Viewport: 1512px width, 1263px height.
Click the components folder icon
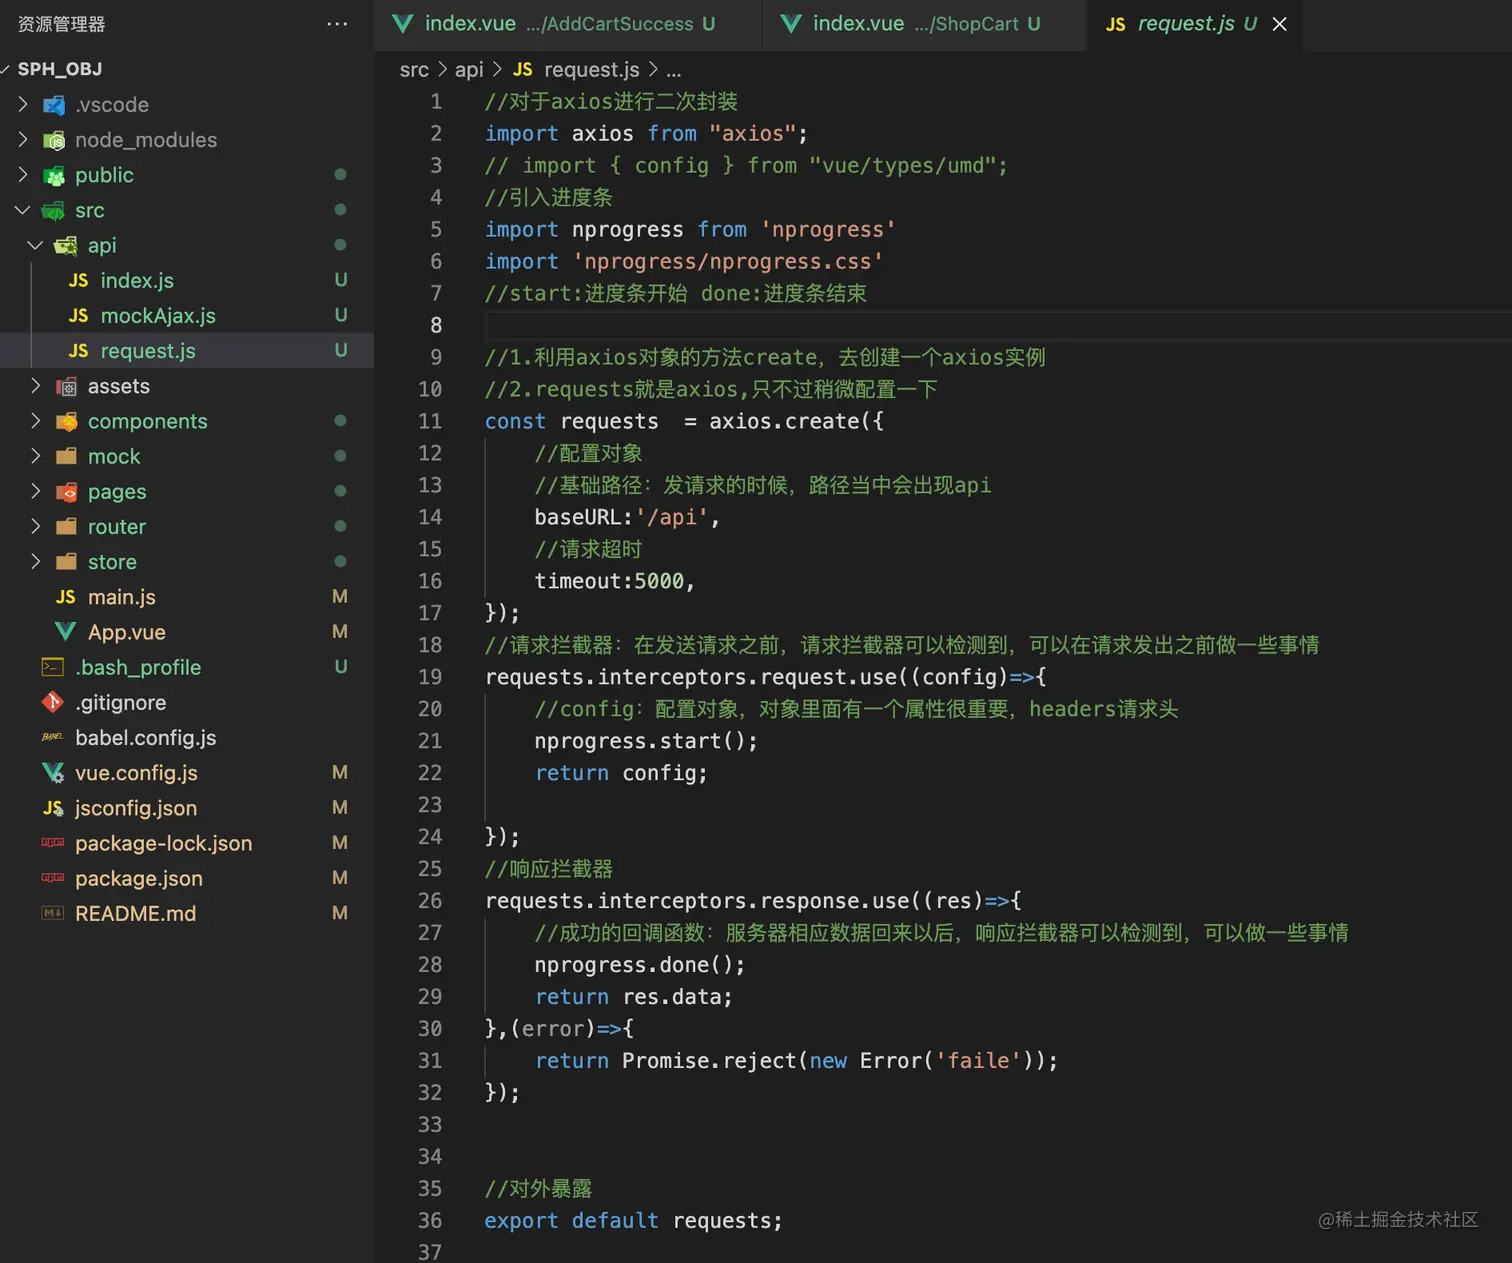click(x=66, y=421)
